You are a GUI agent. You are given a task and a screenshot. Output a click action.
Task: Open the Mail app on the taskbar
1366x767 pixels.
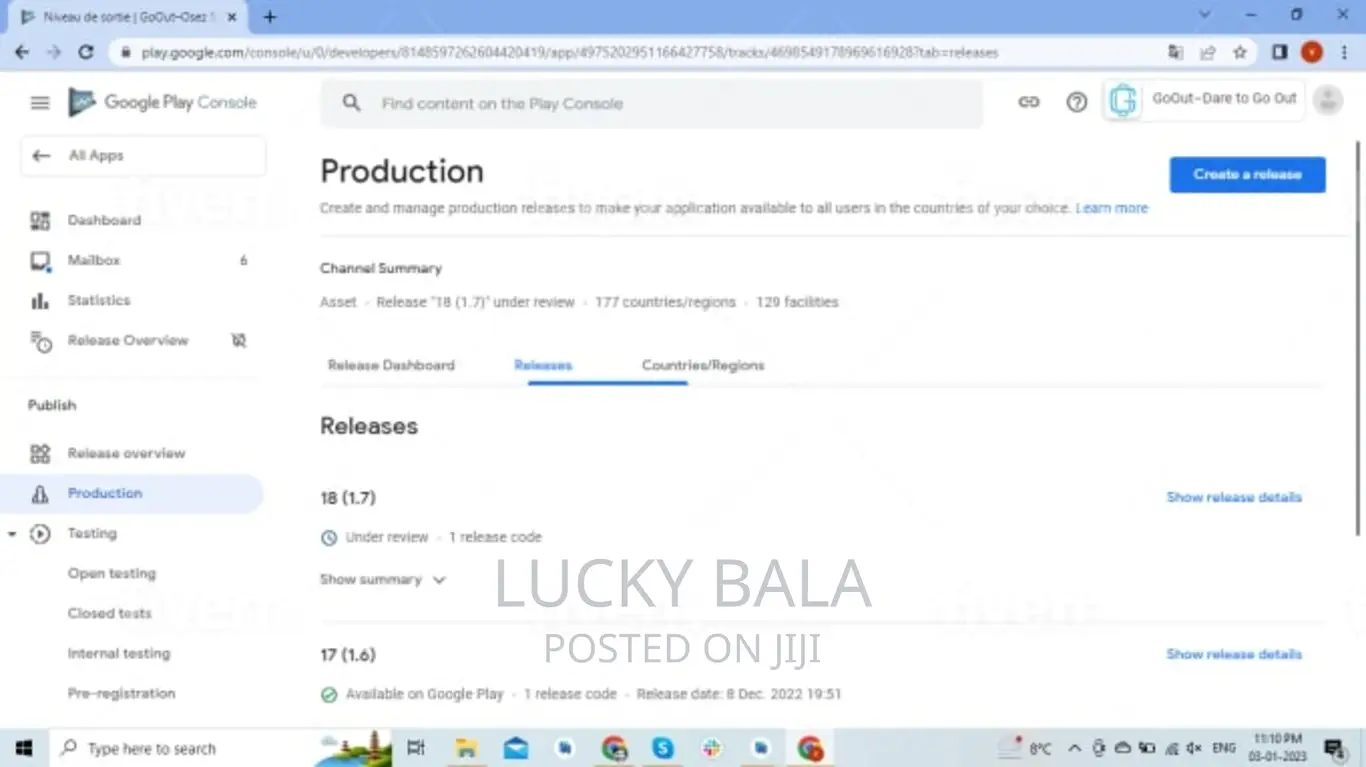[x=516, y=748]
